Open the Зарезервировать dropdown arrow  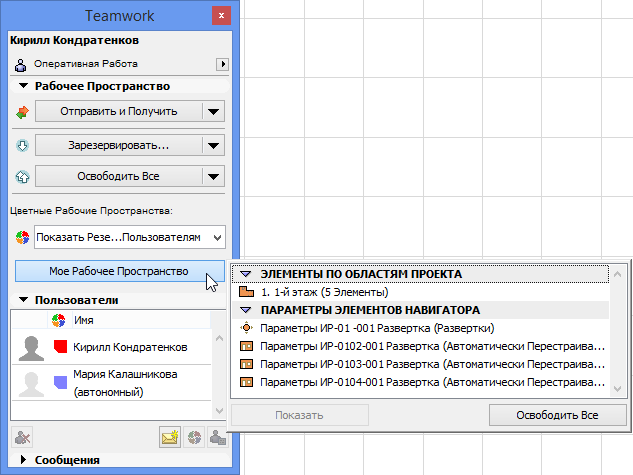214,145
